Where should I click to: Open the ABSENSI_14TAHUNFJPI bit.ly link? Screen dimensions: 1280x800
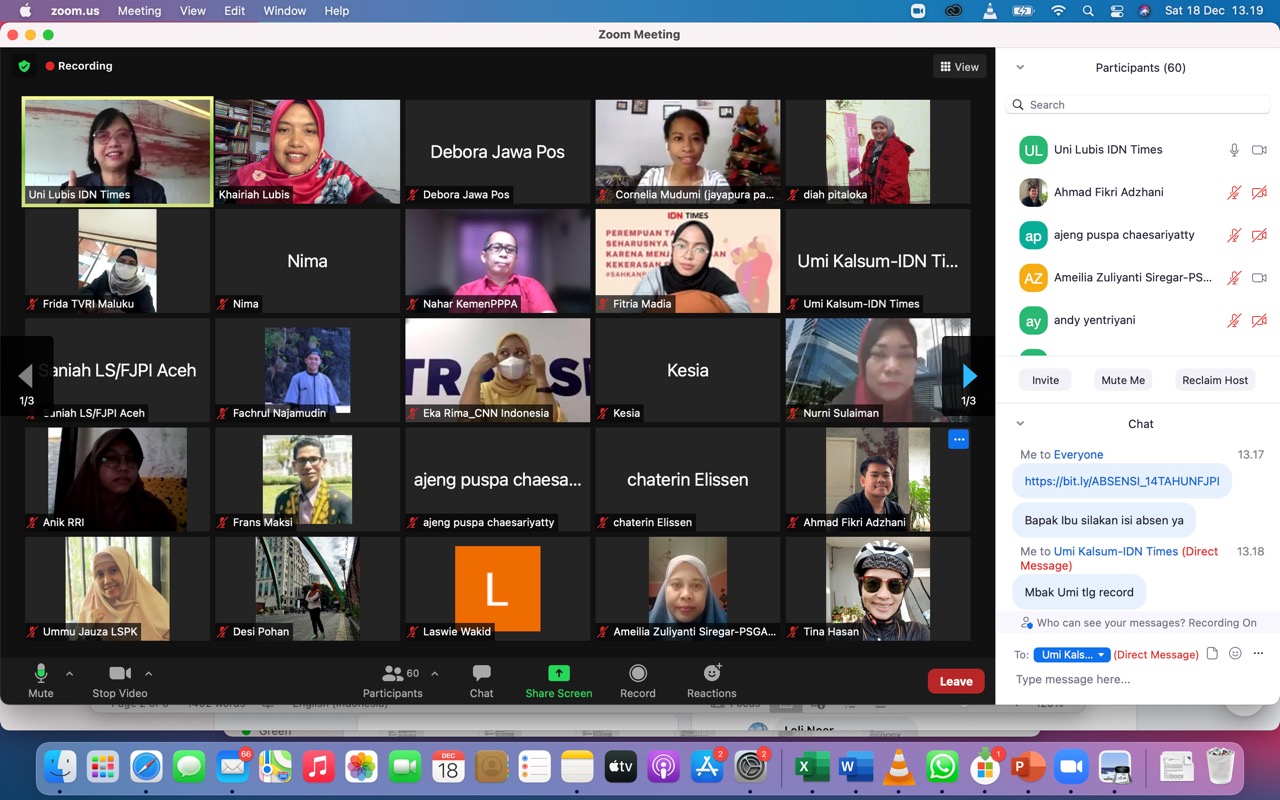point(1121,481)
